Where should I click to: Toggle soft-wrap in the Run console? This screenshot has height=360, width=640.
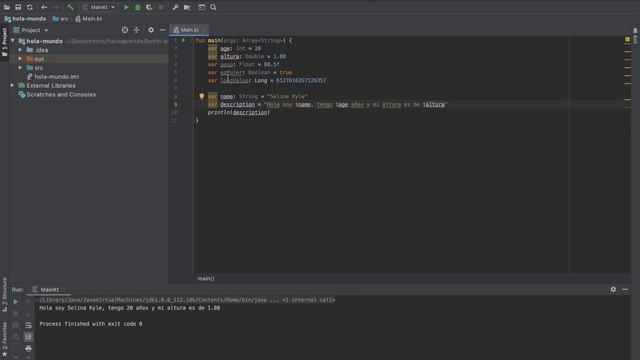[x=28, y=325]
